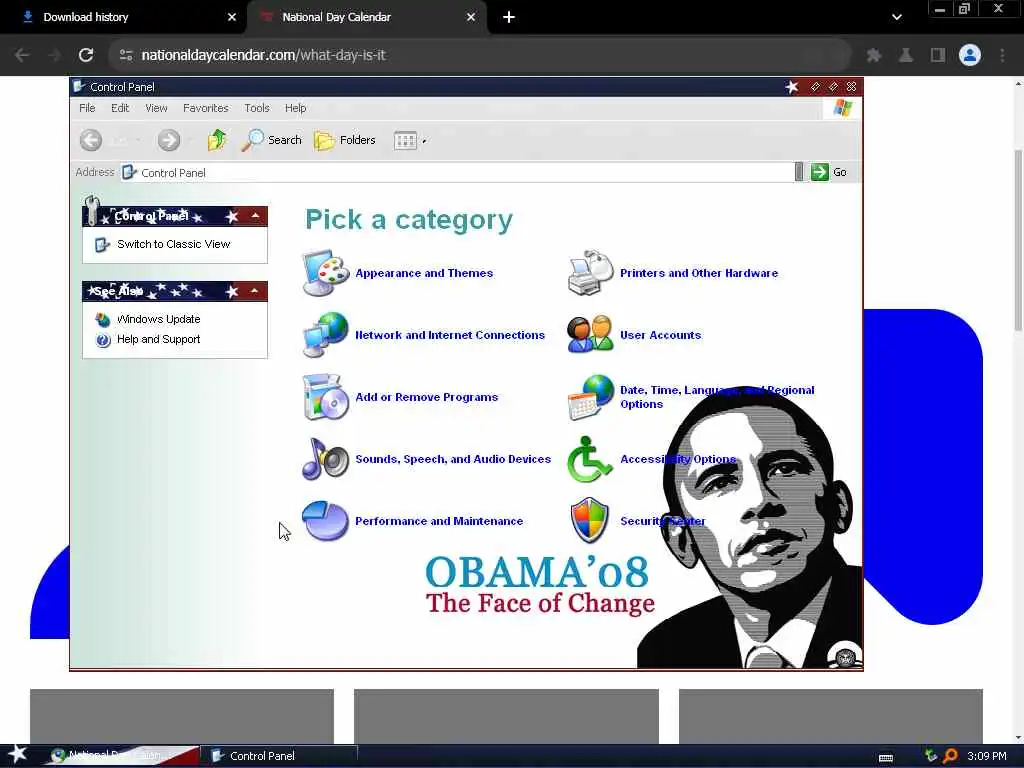Click Switch to Classic View link
This screenshot has width=1024, height=768.
tap(174, 244)
